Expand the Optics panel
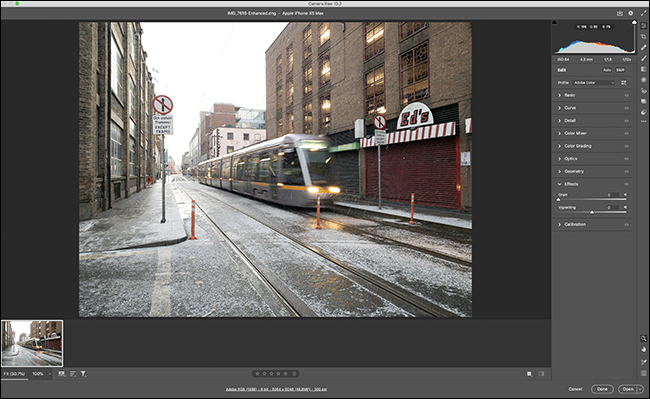650x399 pixels. (559, 159)
